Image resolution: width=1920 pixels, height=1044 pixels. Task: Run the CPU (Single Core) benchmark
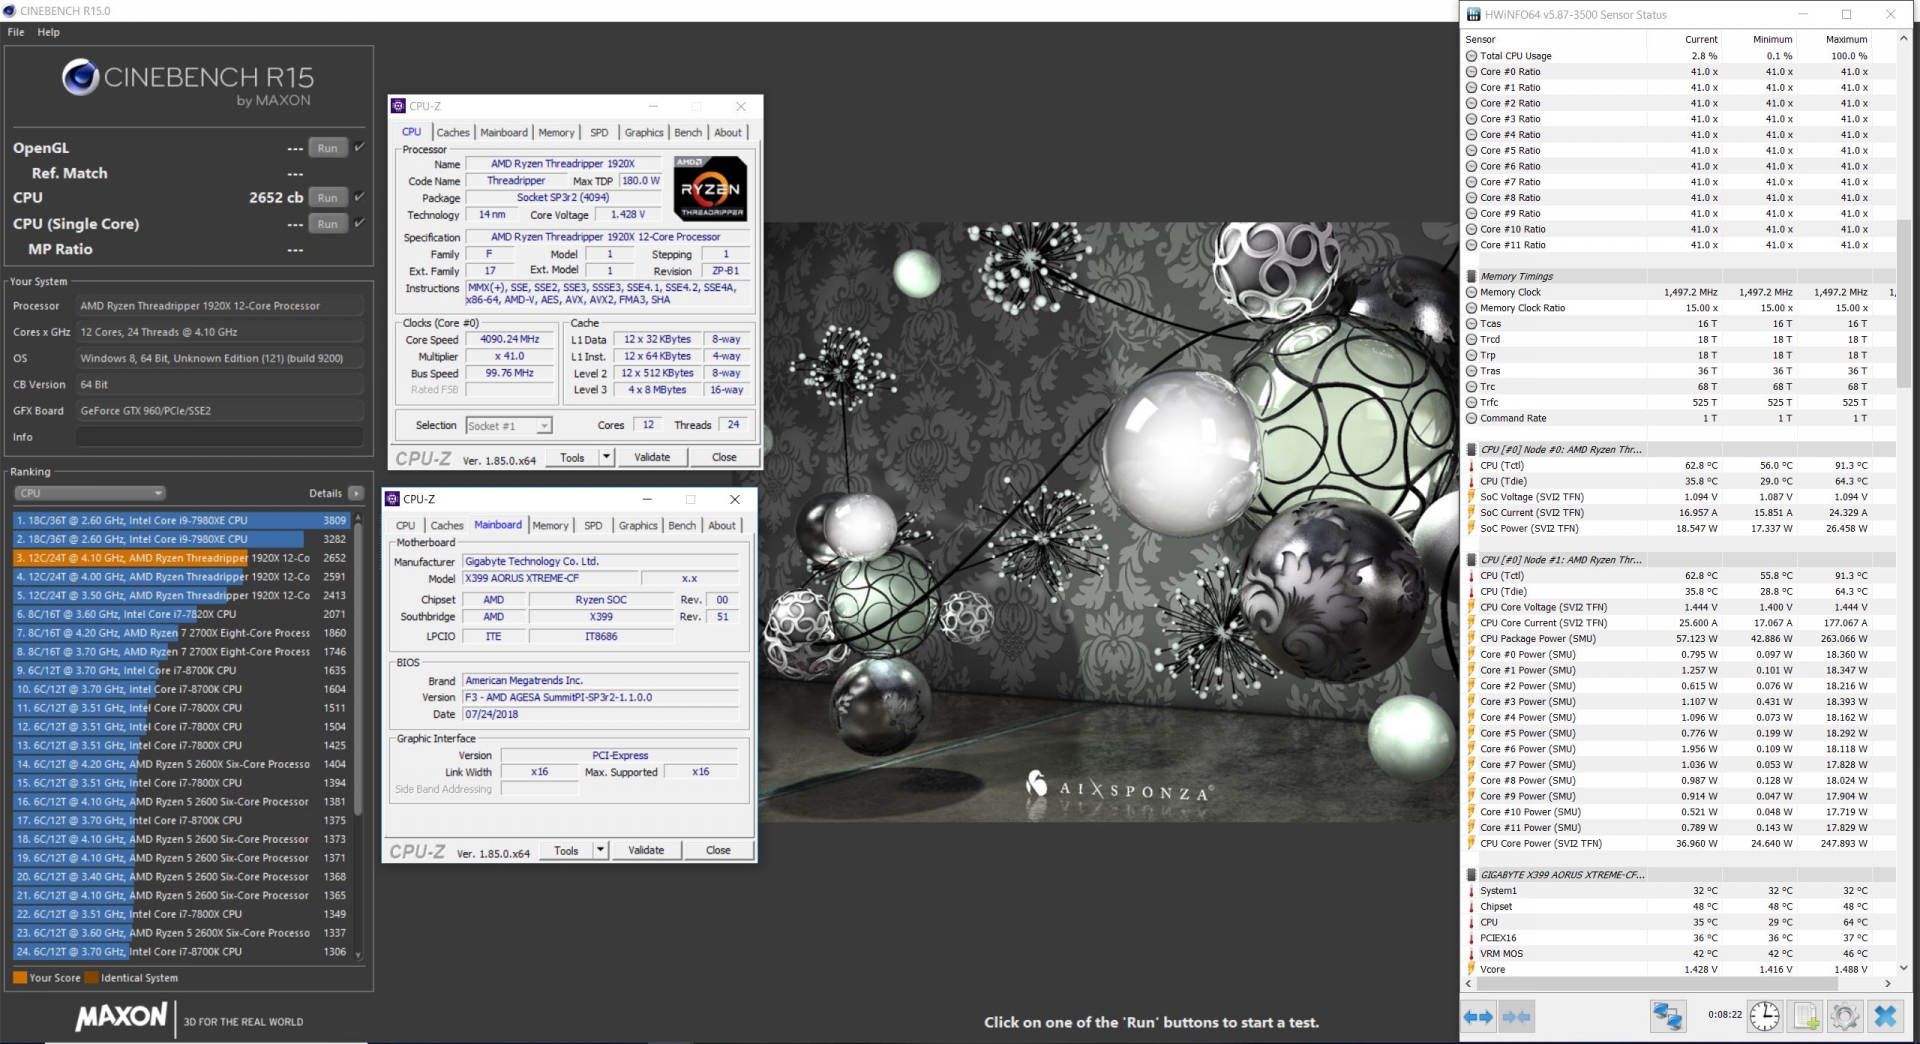(x=328, y=224)
